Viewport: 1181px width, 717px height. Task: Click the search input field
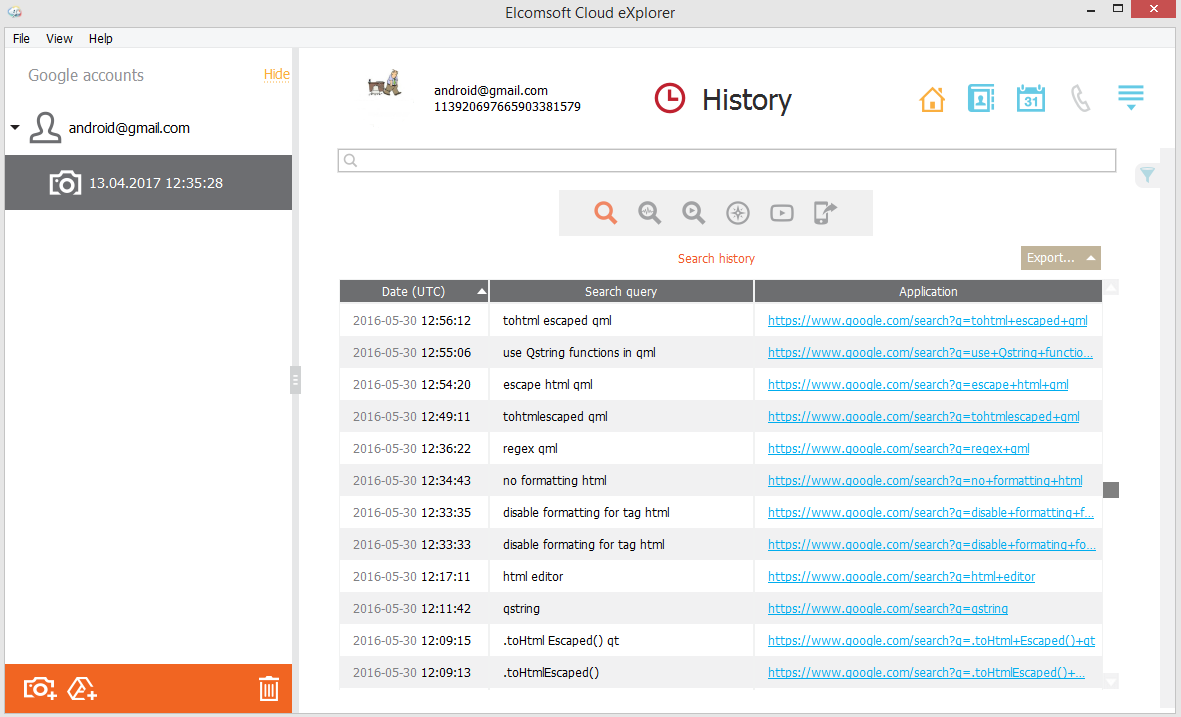[727, 160]
